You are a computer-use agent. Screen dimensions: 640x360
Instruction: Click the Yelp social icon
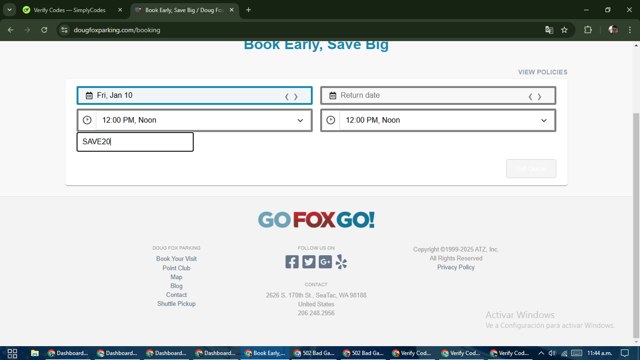341,262
